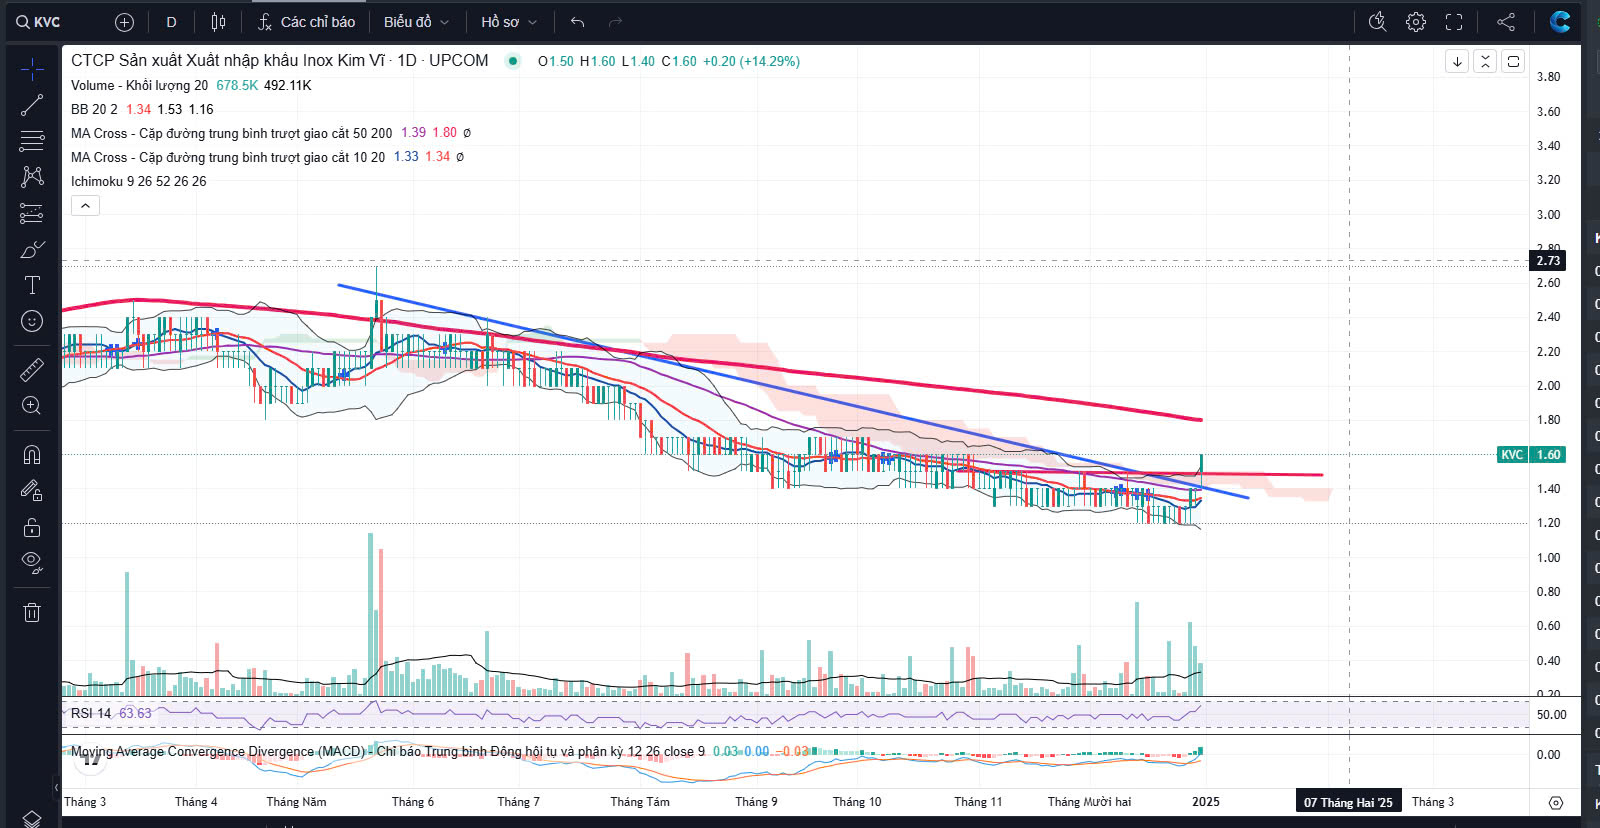Open the emoji and icons tool

32,321
